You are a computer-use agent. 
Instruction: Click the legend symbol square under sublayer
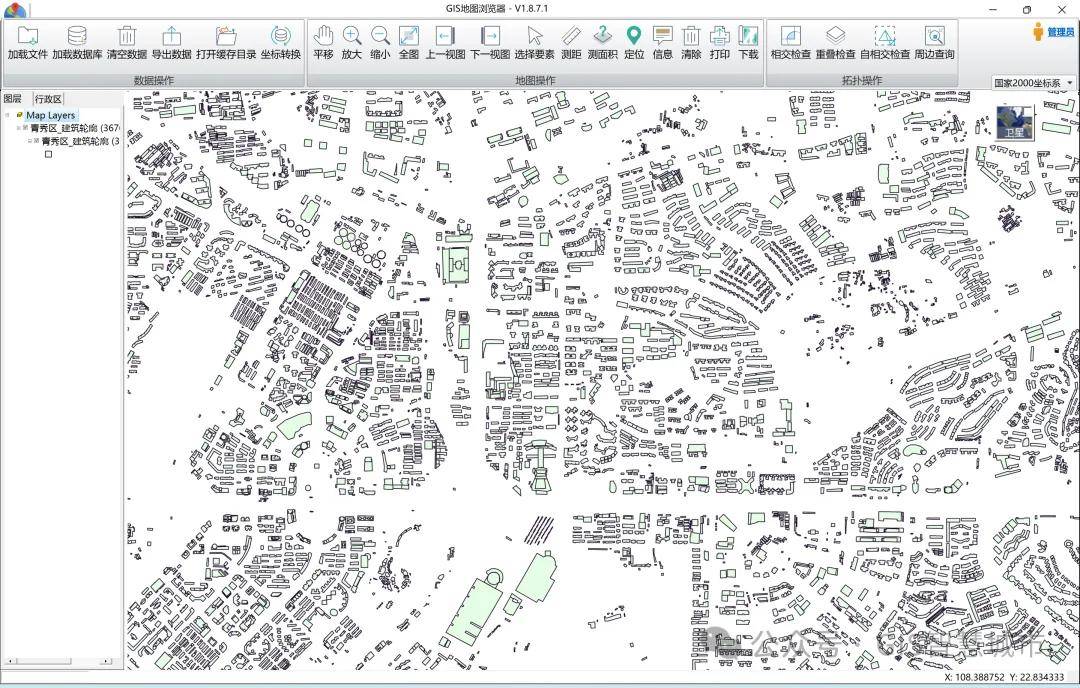47,154
